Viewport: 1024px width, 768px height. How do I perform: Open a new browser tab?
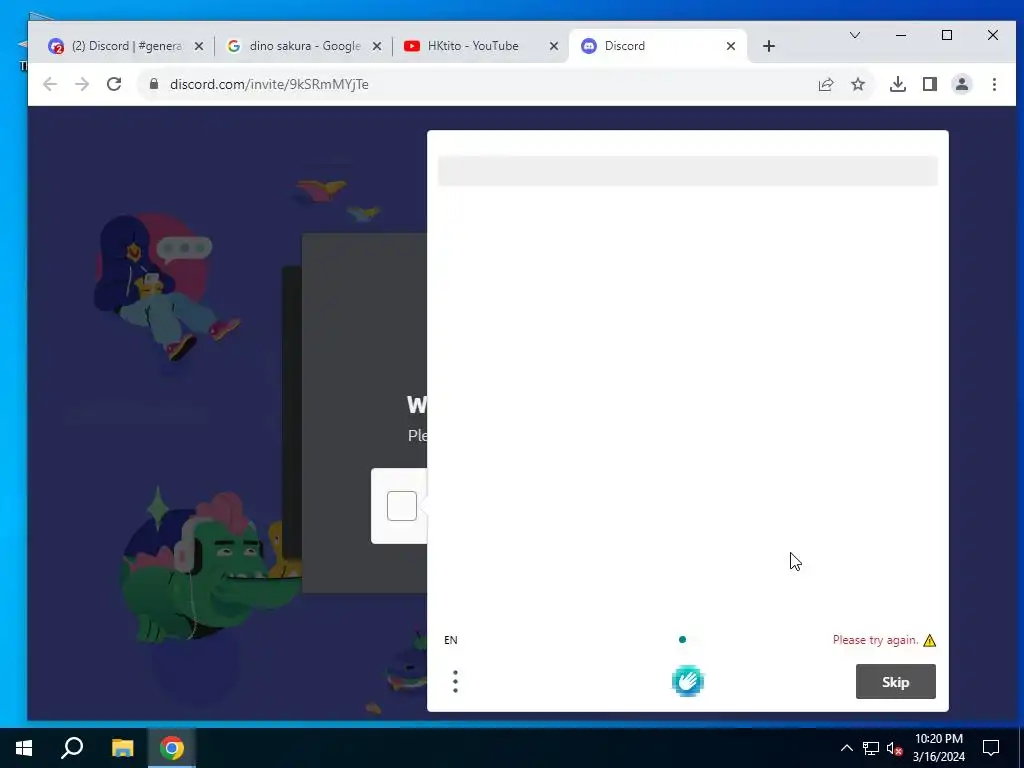pos(769,46)
